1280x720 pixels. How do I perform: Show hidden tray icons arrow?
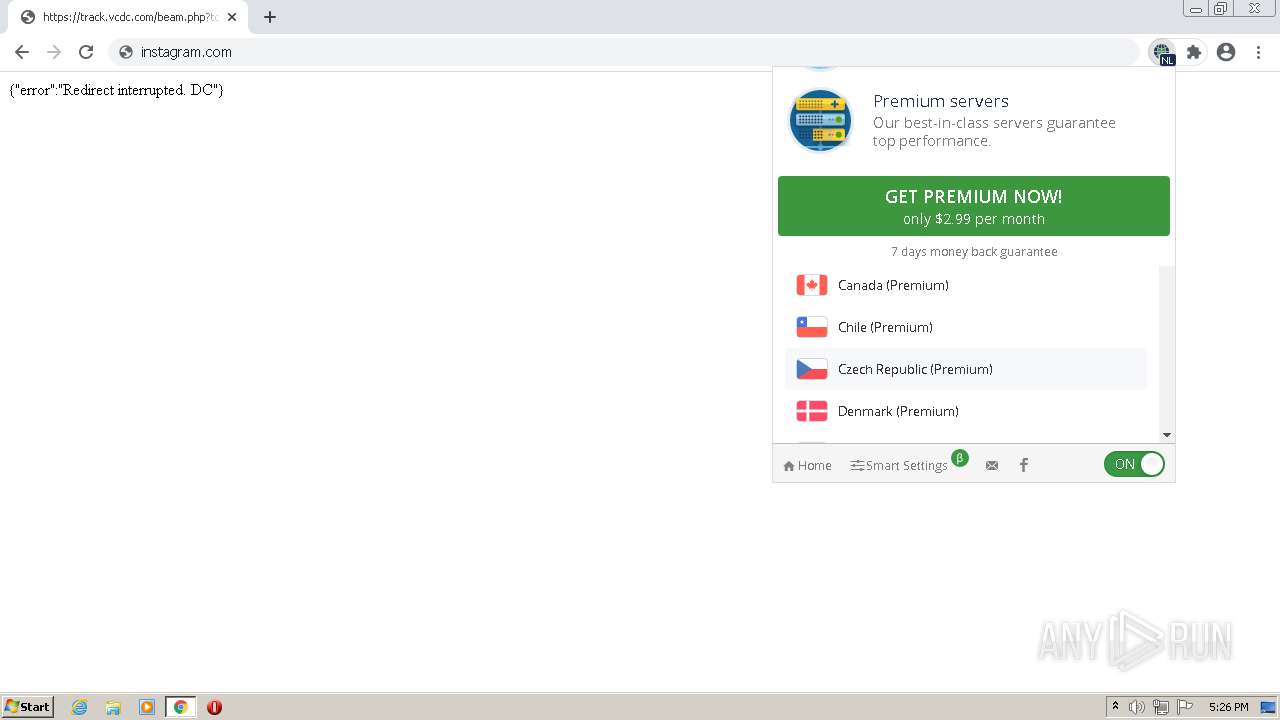1115,707
